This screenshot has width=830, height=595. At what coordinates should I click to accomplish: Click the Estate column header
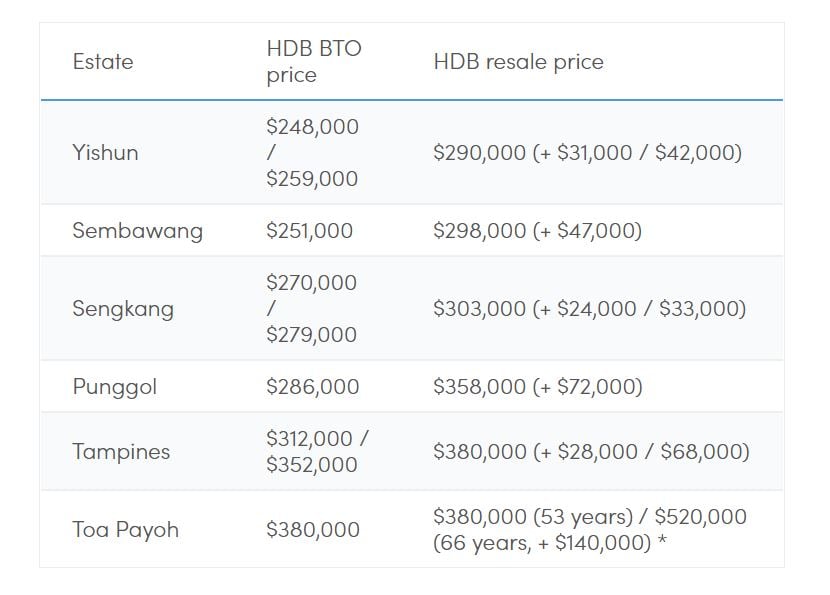click(102, 62)
